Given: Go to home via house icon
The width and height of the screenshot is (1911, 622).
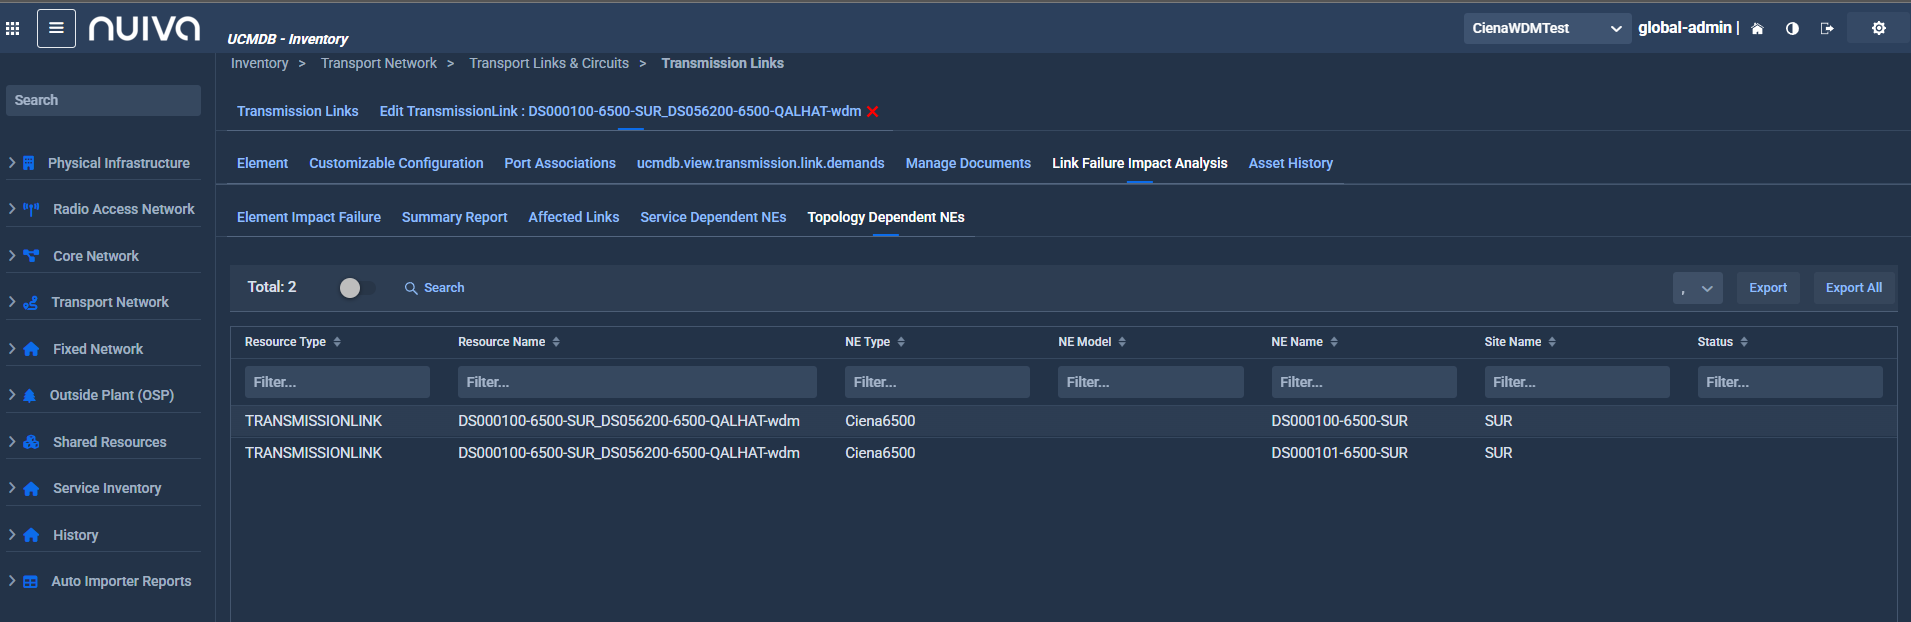Looking at the screenshot, I should pos(1757,28).
